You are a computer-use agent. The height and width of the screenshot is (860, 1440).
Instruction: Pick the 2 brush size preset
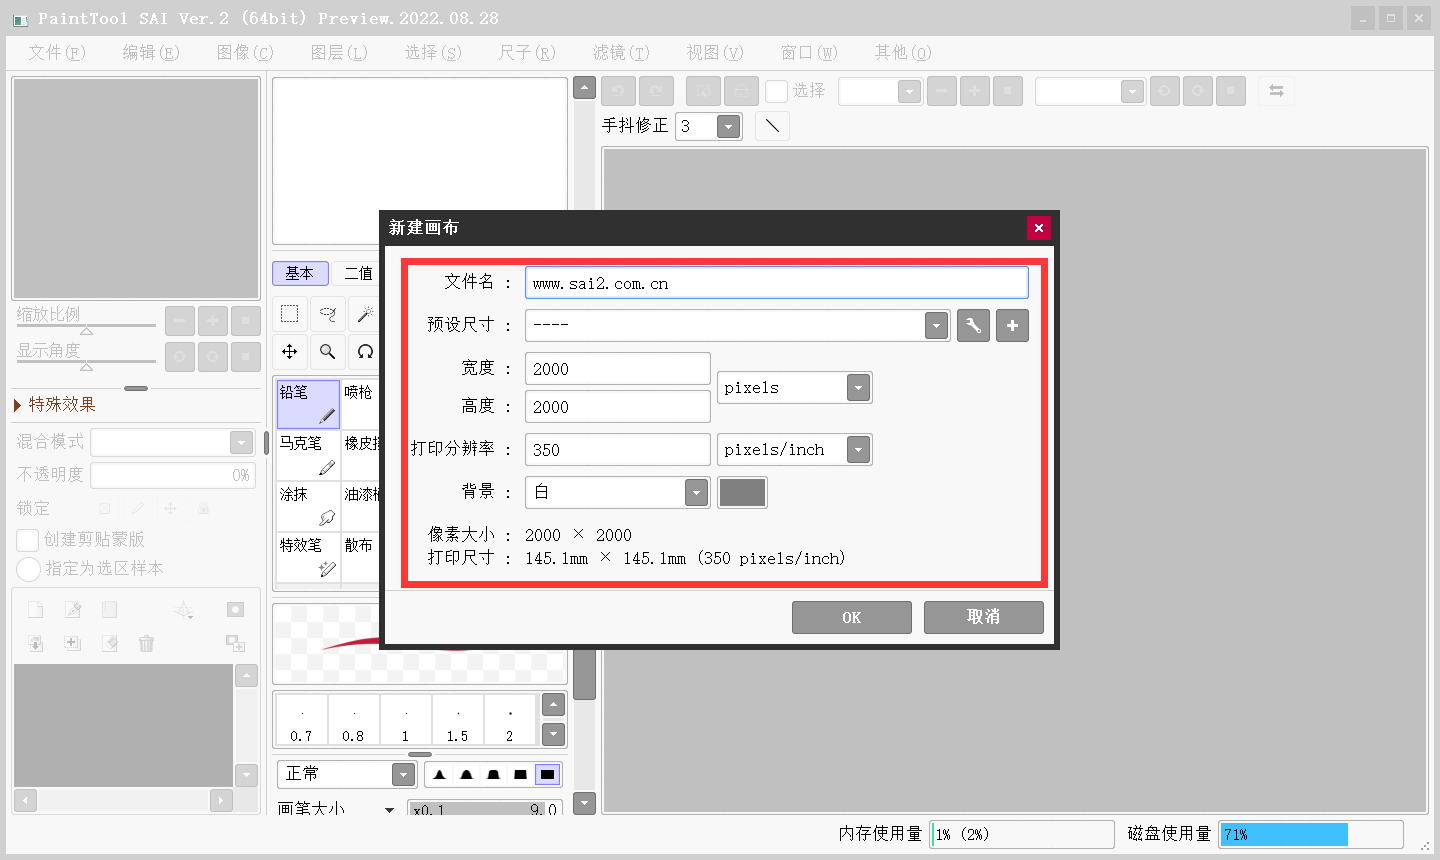(x=510, y=720)
